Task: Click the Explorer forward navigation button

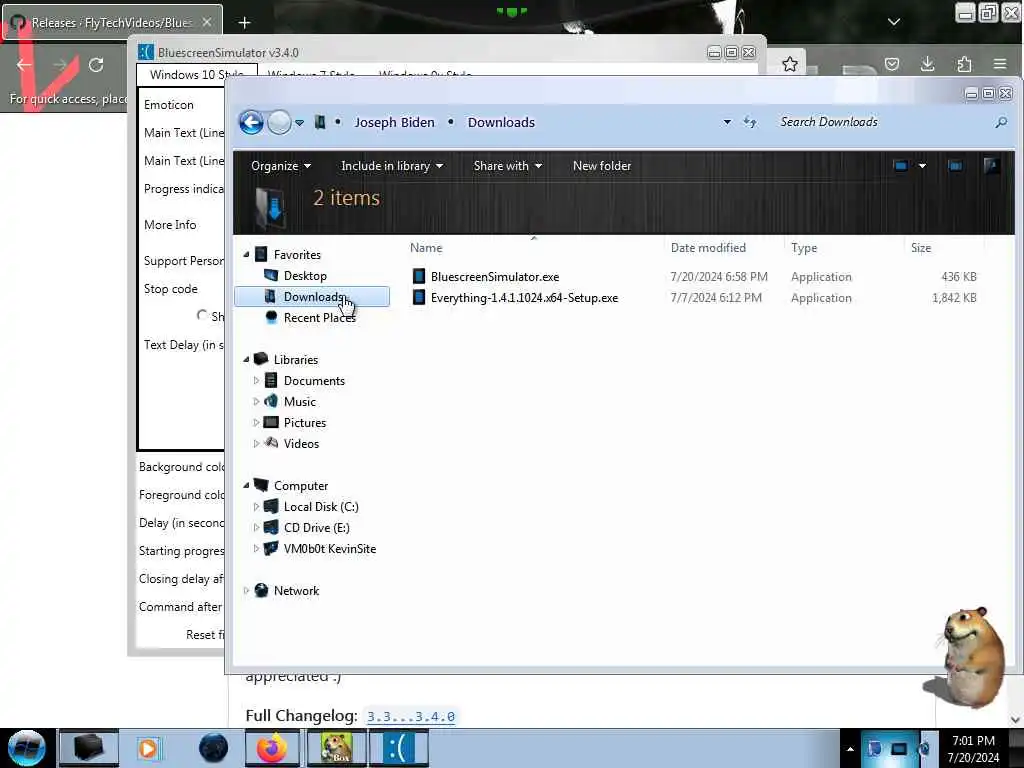Action: click(x=280, y=122)
